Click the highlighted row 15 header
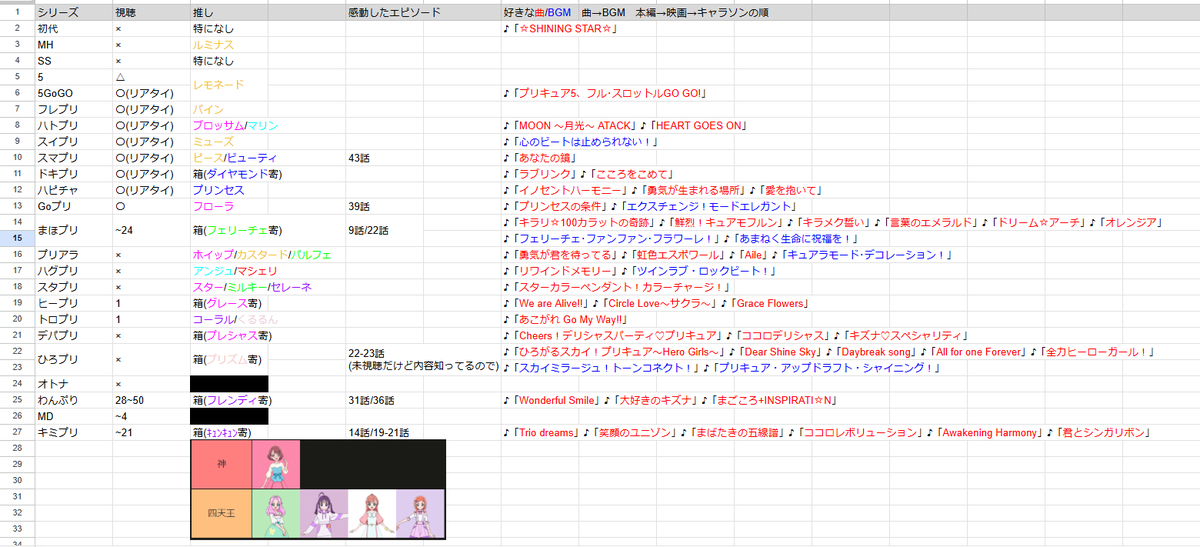The image size is (1200, 547). pos(16,238)
